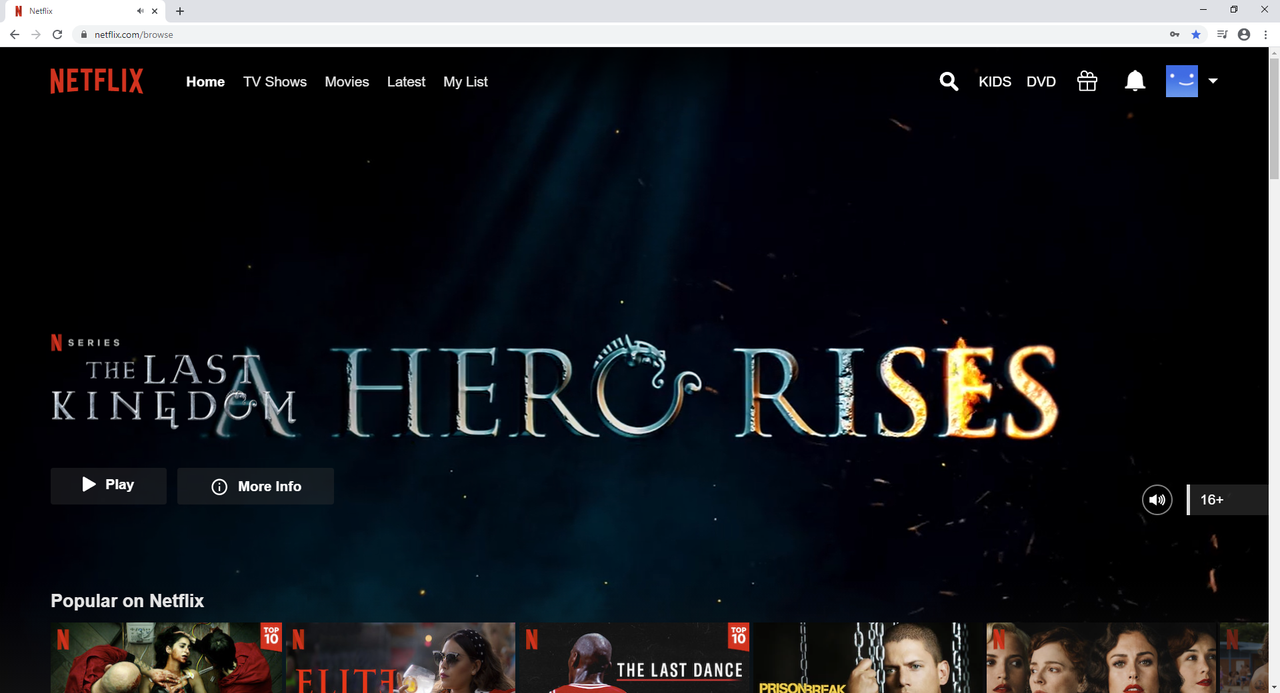Click the Netflix logo
Screen dimensions: 1280x693
tap(97, 81)
